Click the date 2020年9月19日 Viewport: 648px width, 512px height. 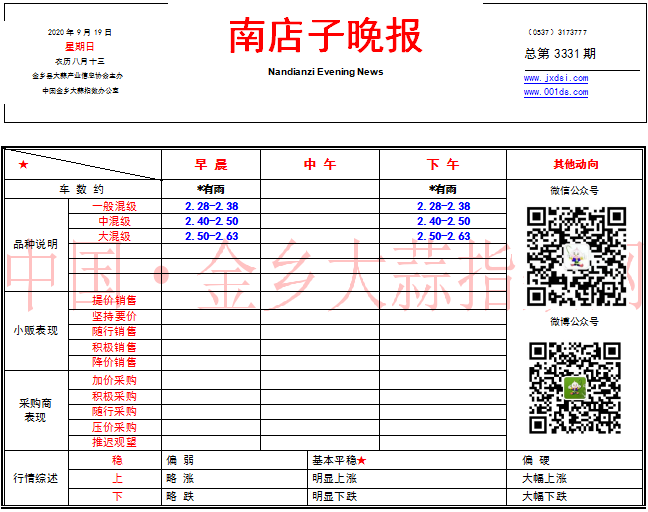pos(79,32)
